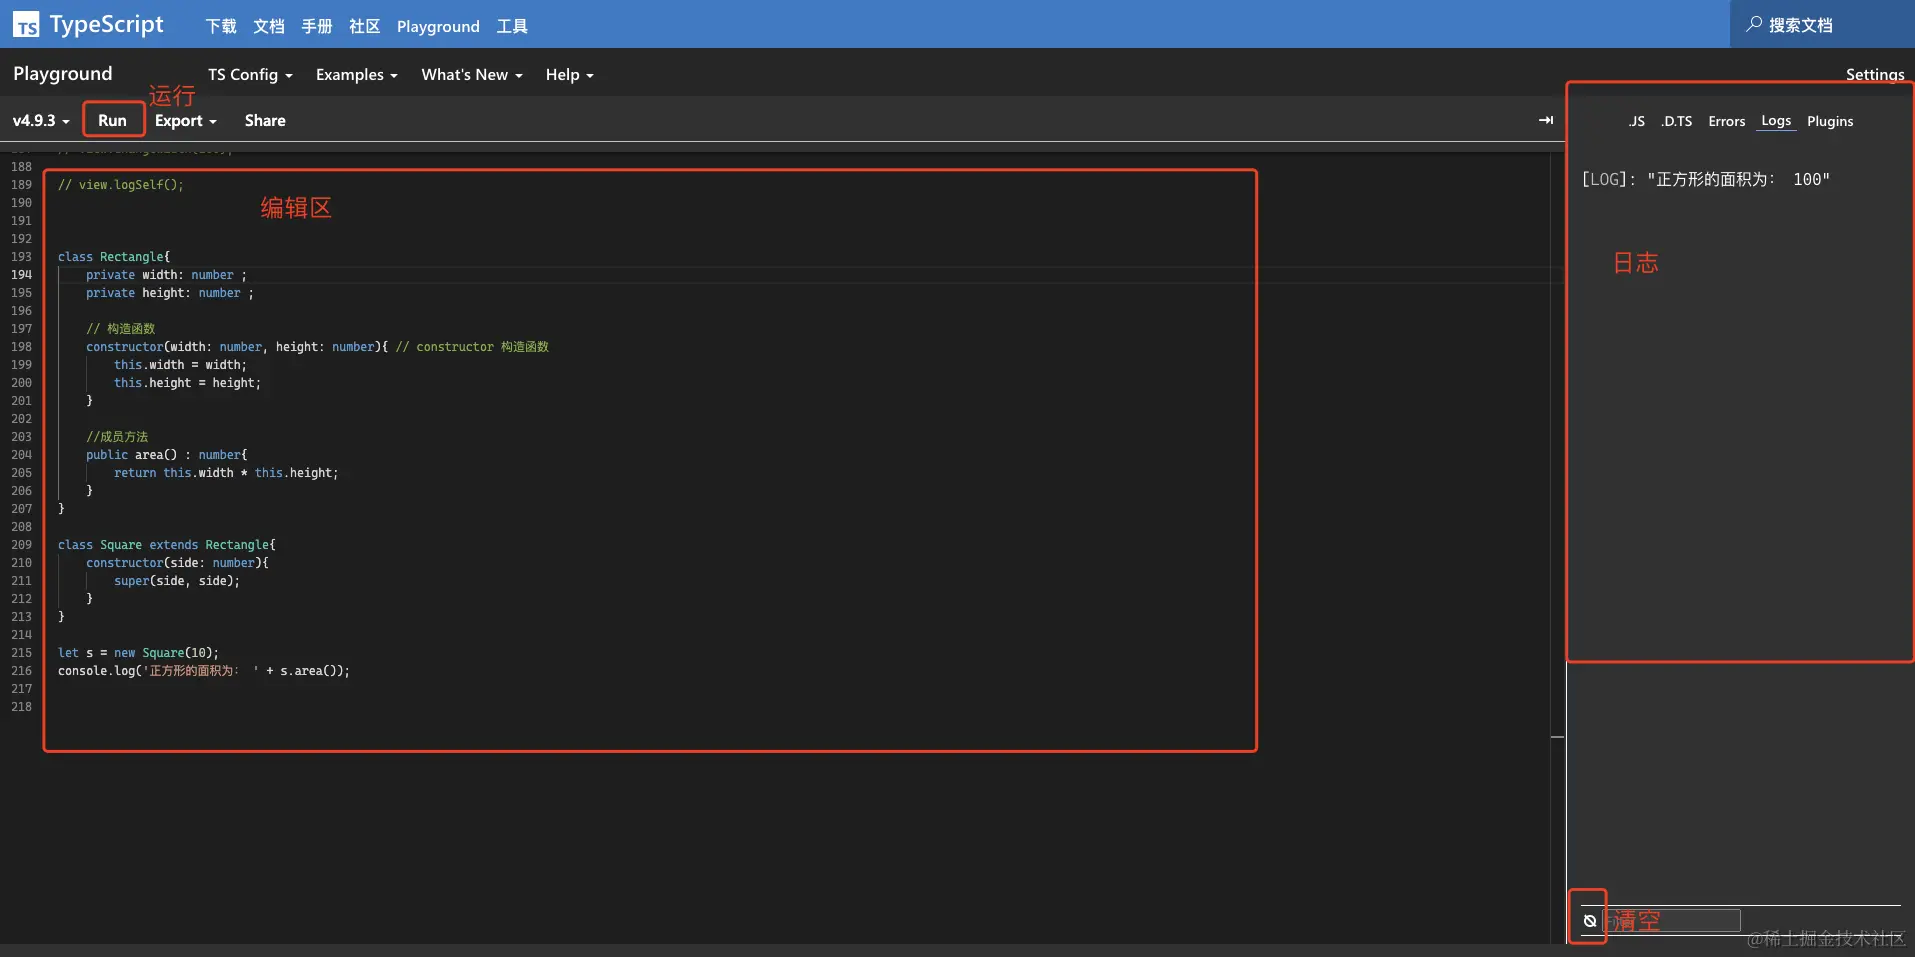Select the Logs tab

pyautogui.click(x=1776, y=121)
